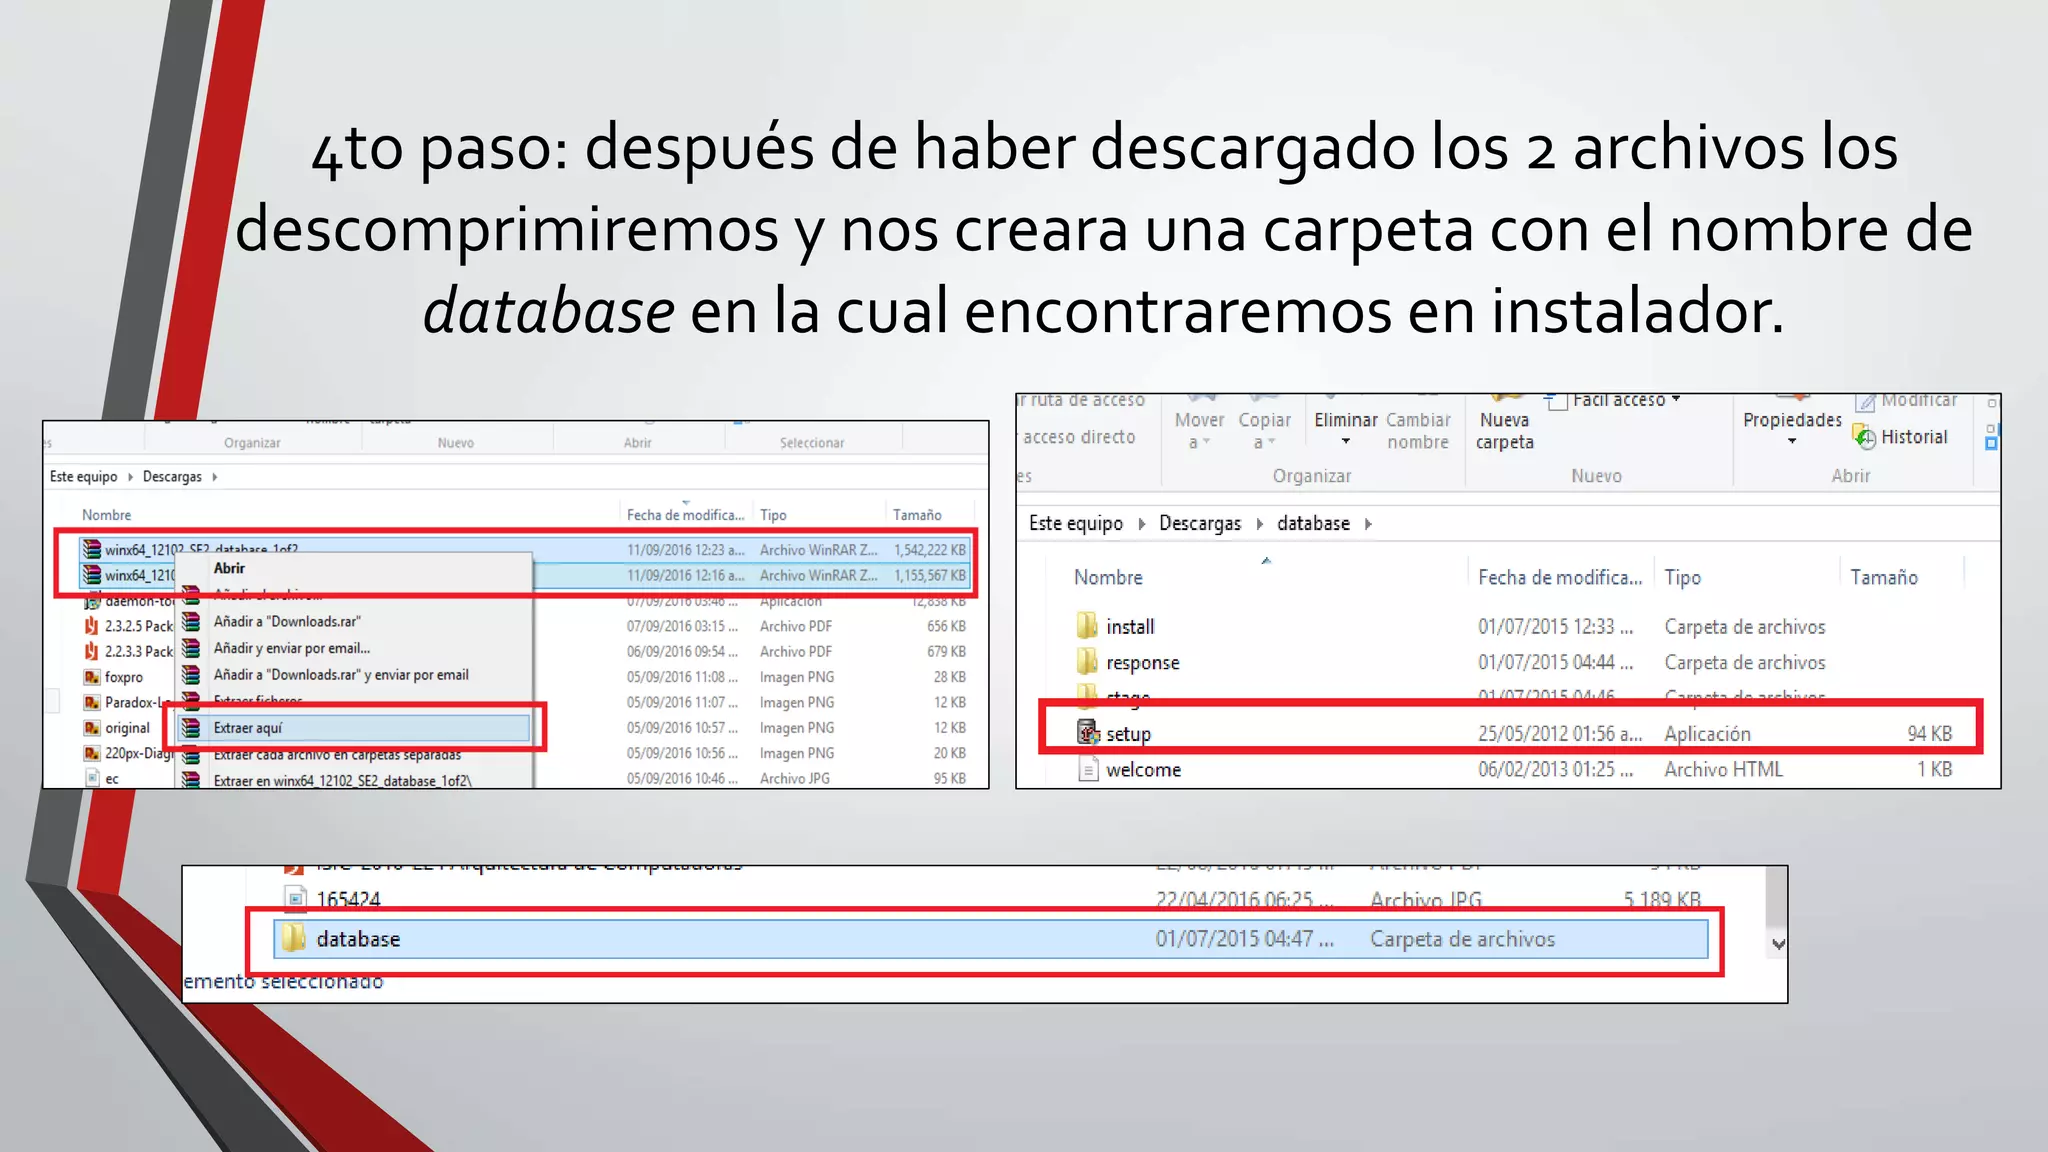Sort by Nombre column in left window
The width and height of the screenshot is (2048, 1152).
(107, 515)
